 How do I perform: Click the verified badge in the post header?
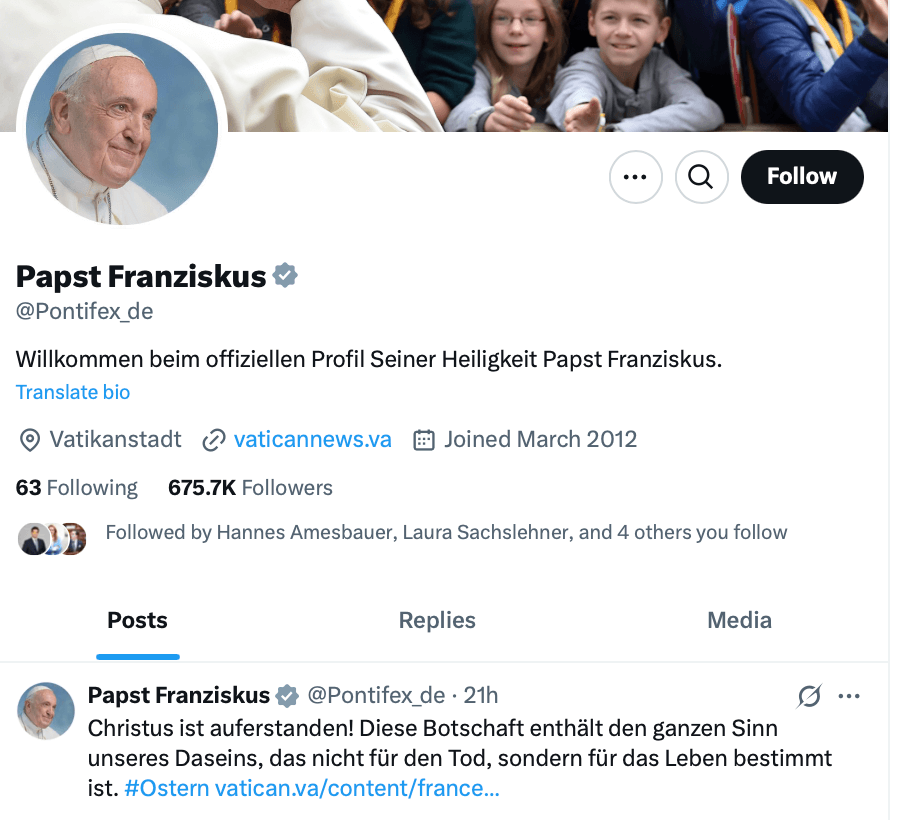pos(287,695)
